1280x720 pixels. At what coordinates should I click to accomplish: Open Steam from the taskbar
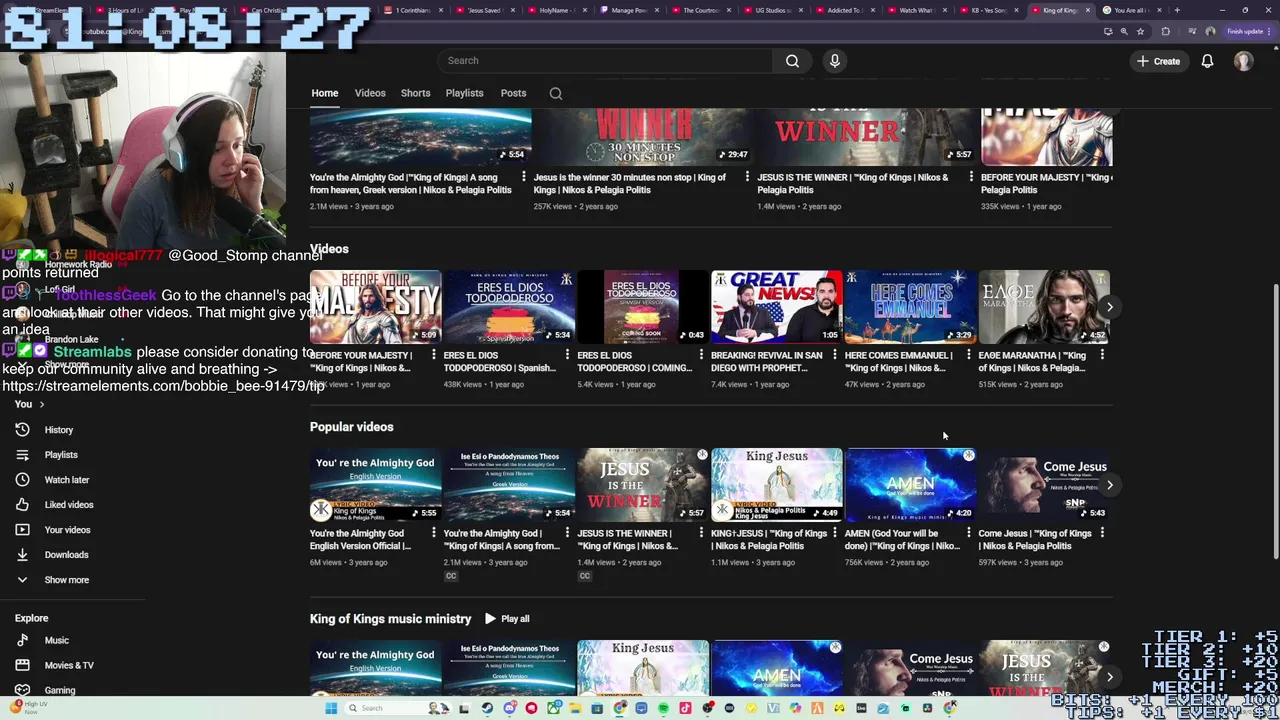(x=487, y=708)
